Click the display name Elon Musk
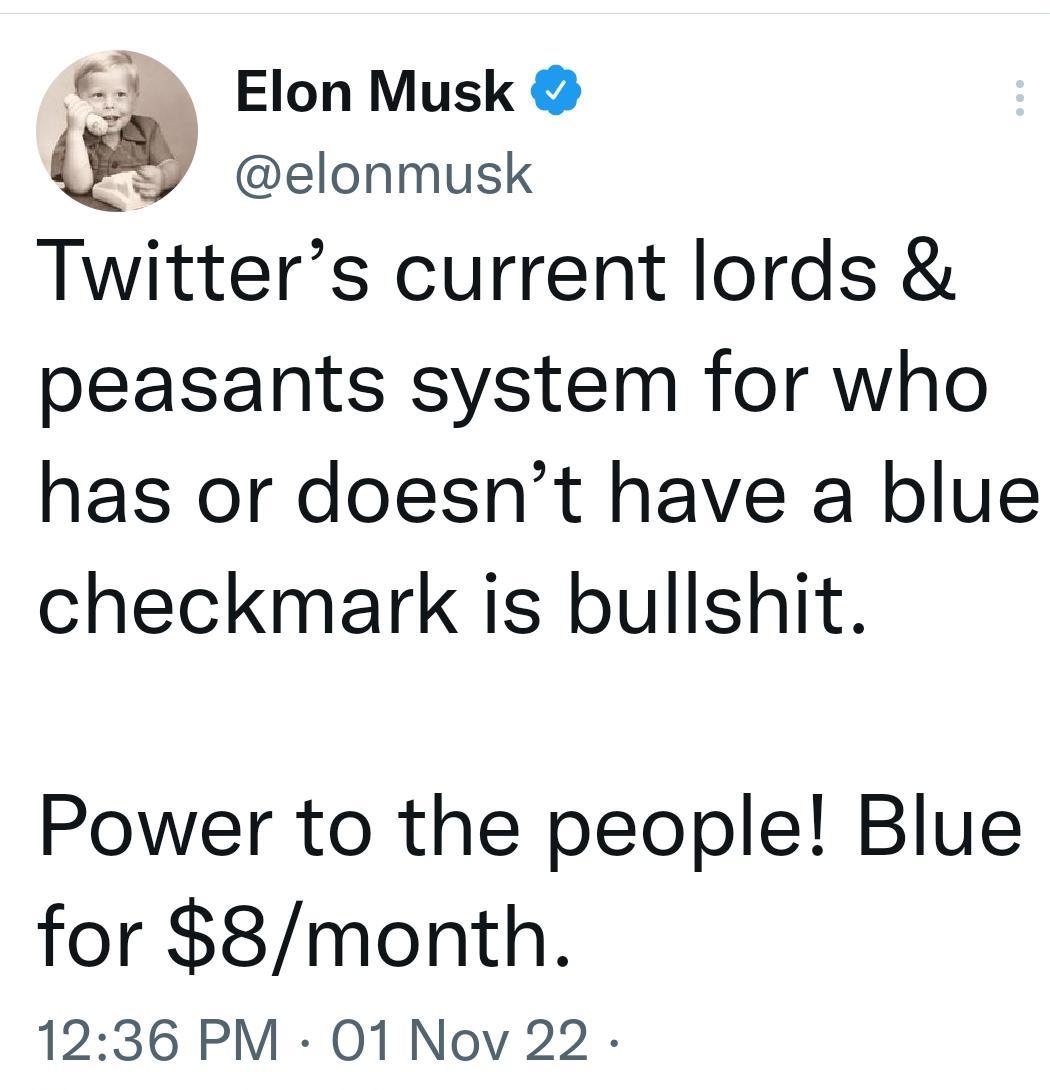This screenshot has height=1090, width=1050. pos(374,93)
